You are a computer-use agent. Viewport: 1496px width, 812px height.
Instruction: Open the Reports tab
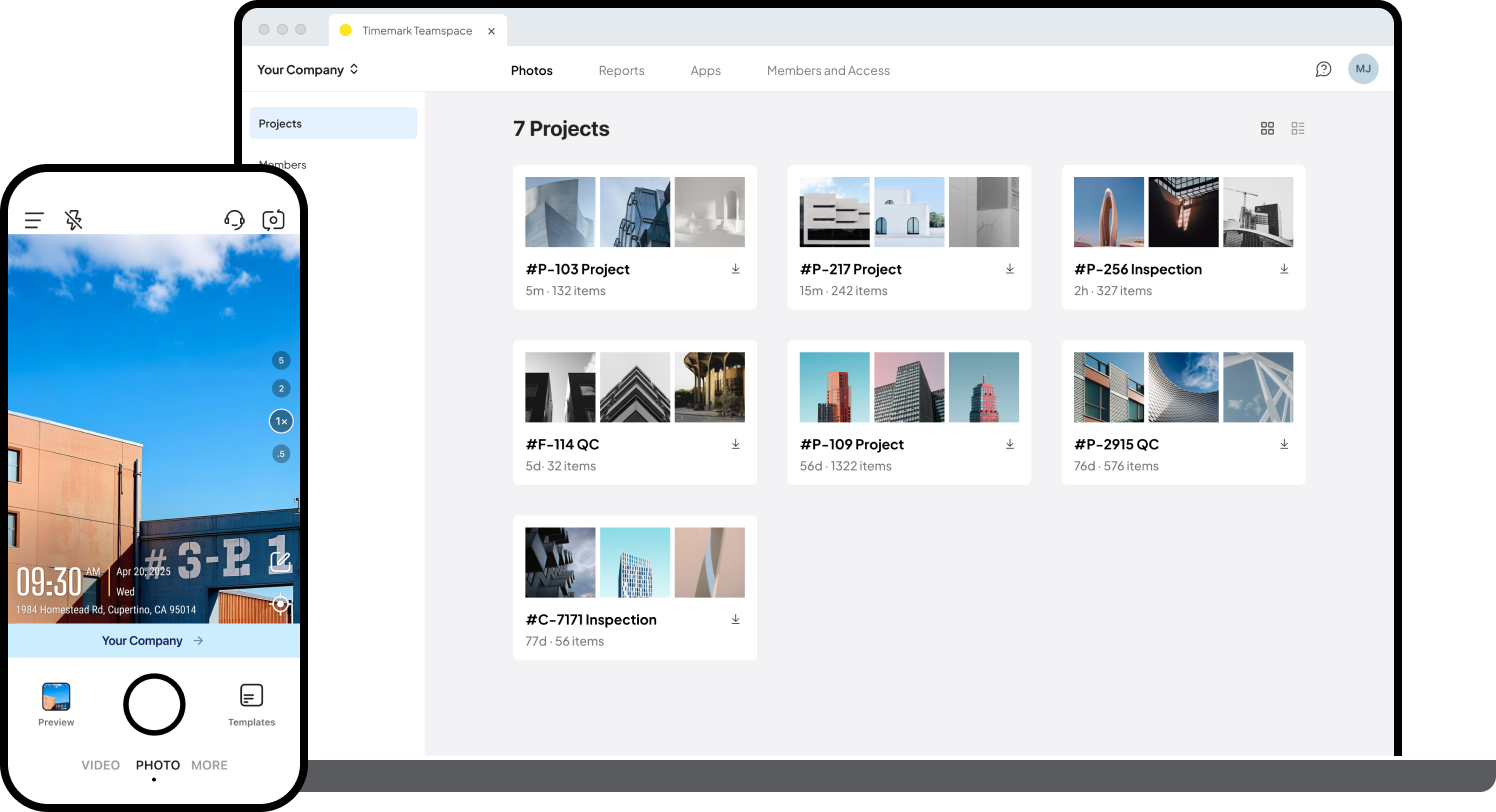point(621,71)
